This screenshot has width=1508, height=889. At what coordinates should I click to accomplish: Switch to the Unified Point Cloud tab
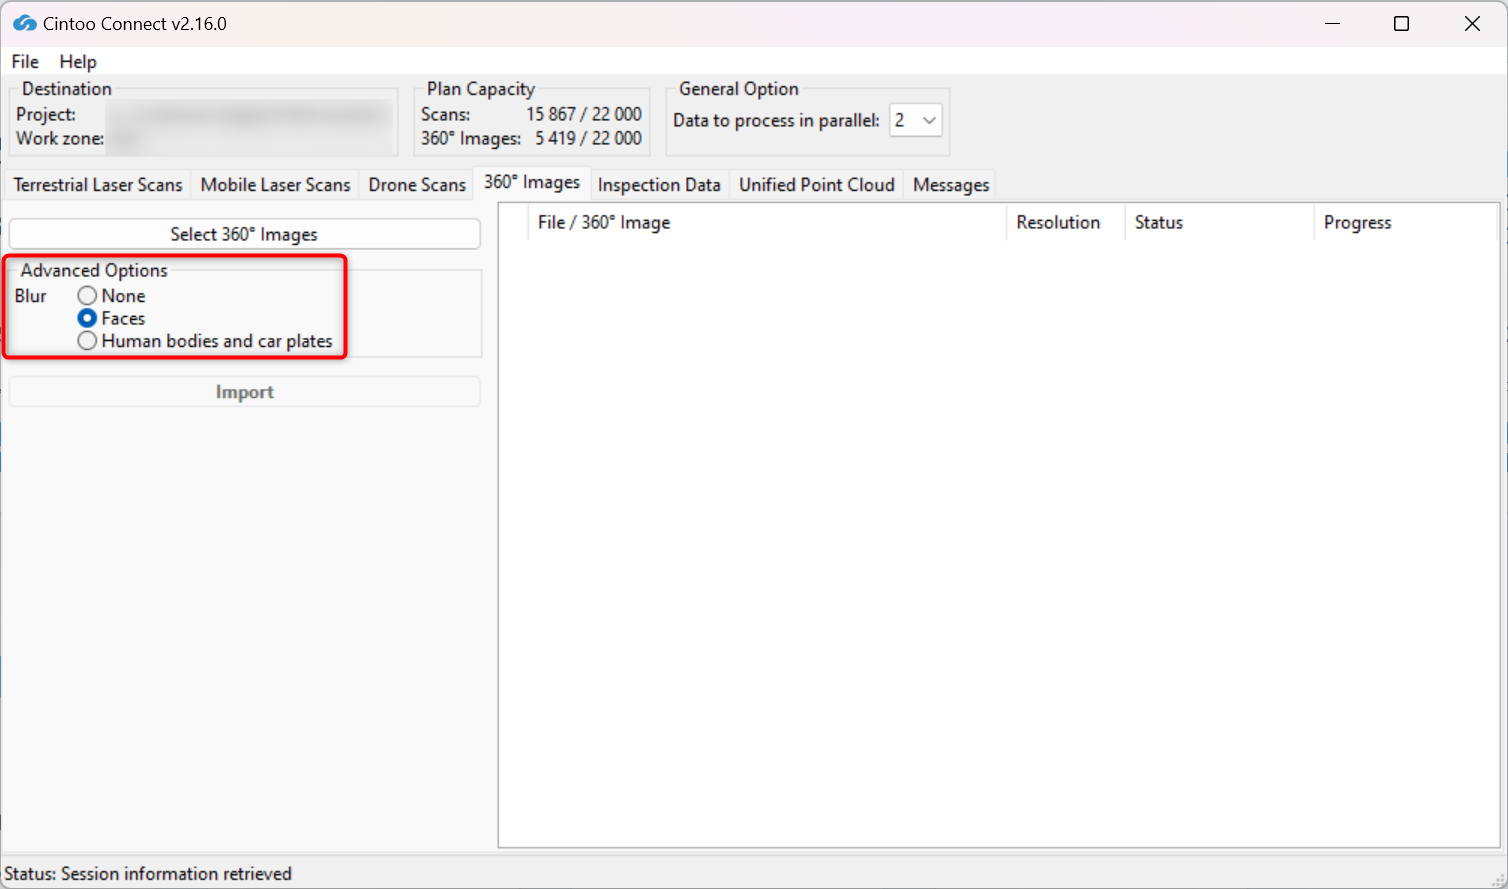click(x=817, y=185)
